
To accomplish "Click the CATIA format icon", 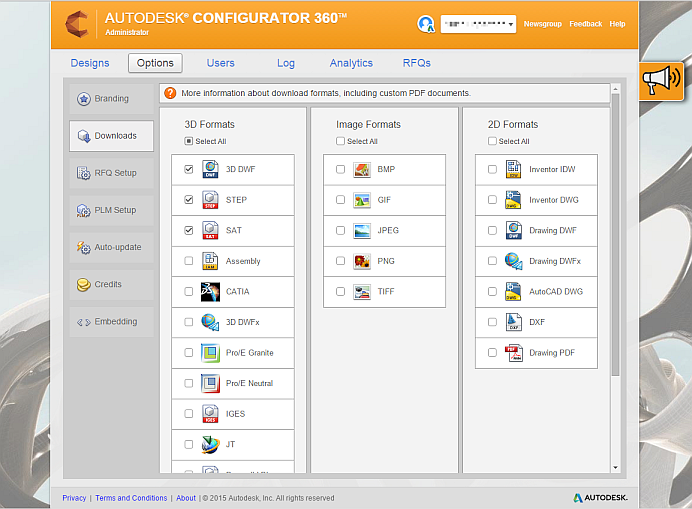I will point(211,291).
